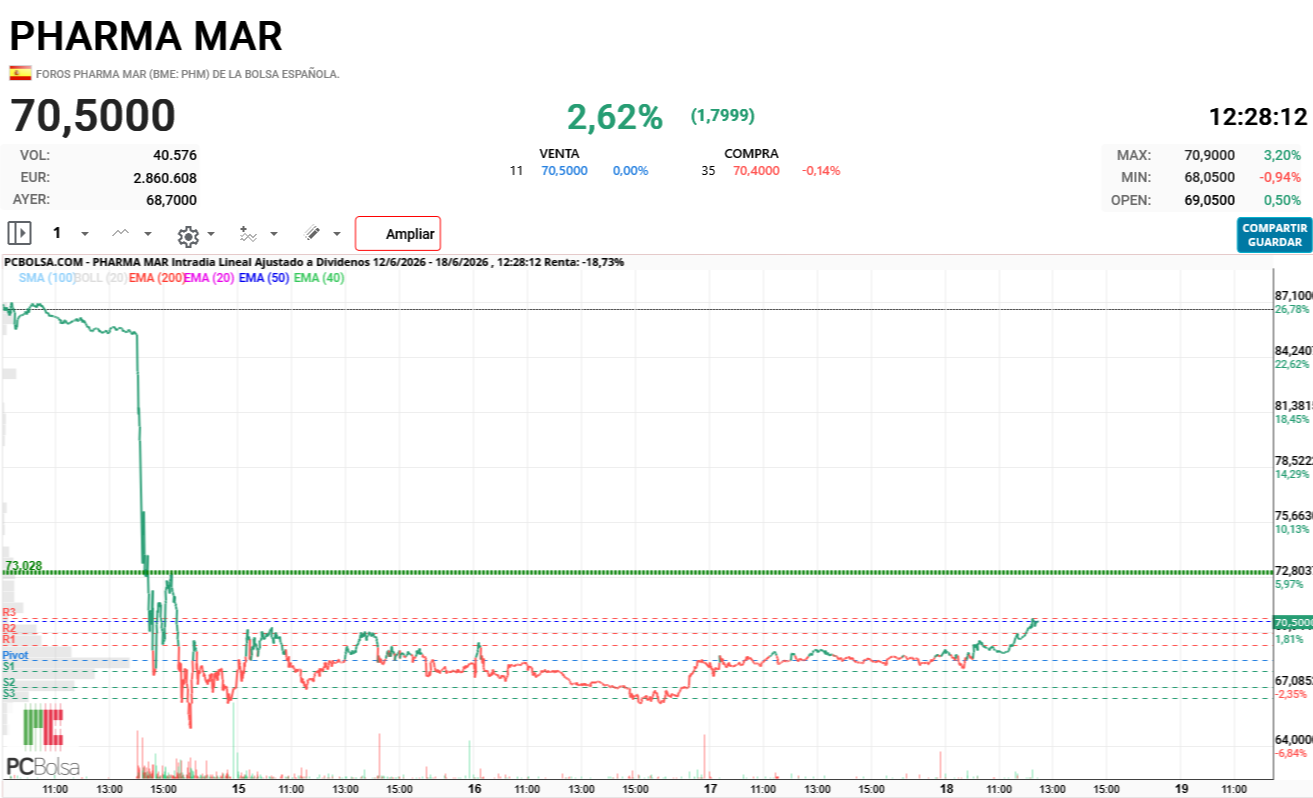1313x798 pixels.
Task: Click the 0,50% OPEN percentage
Action: pos(1282,200)
